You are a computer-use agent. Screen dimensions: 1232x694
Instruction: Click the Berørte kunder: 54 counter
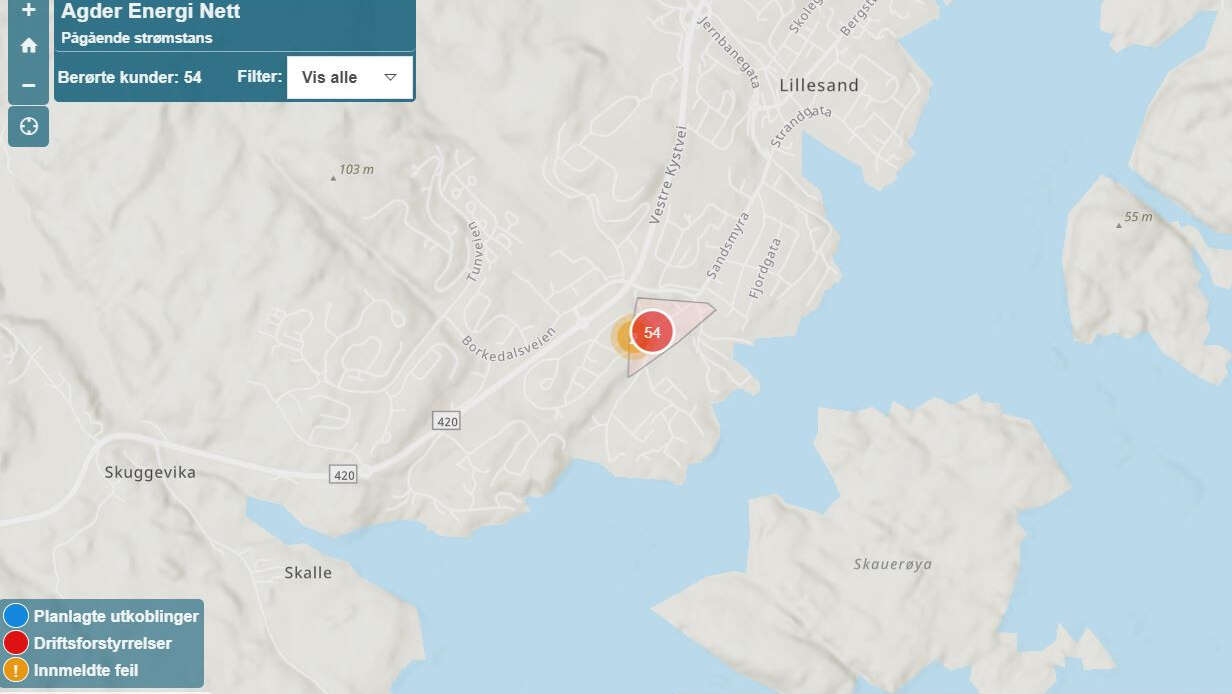point(130,77)
